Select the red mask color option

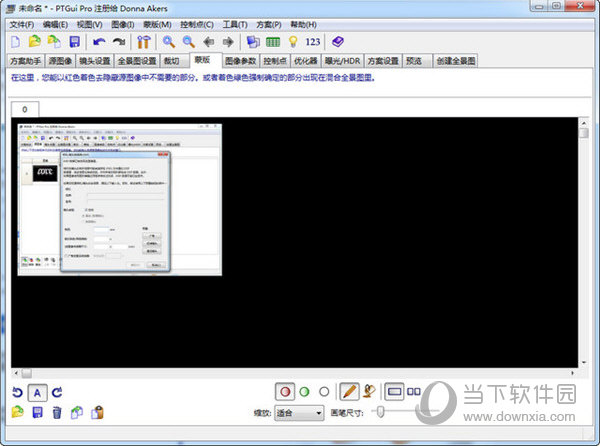click(x=285, y=392)
